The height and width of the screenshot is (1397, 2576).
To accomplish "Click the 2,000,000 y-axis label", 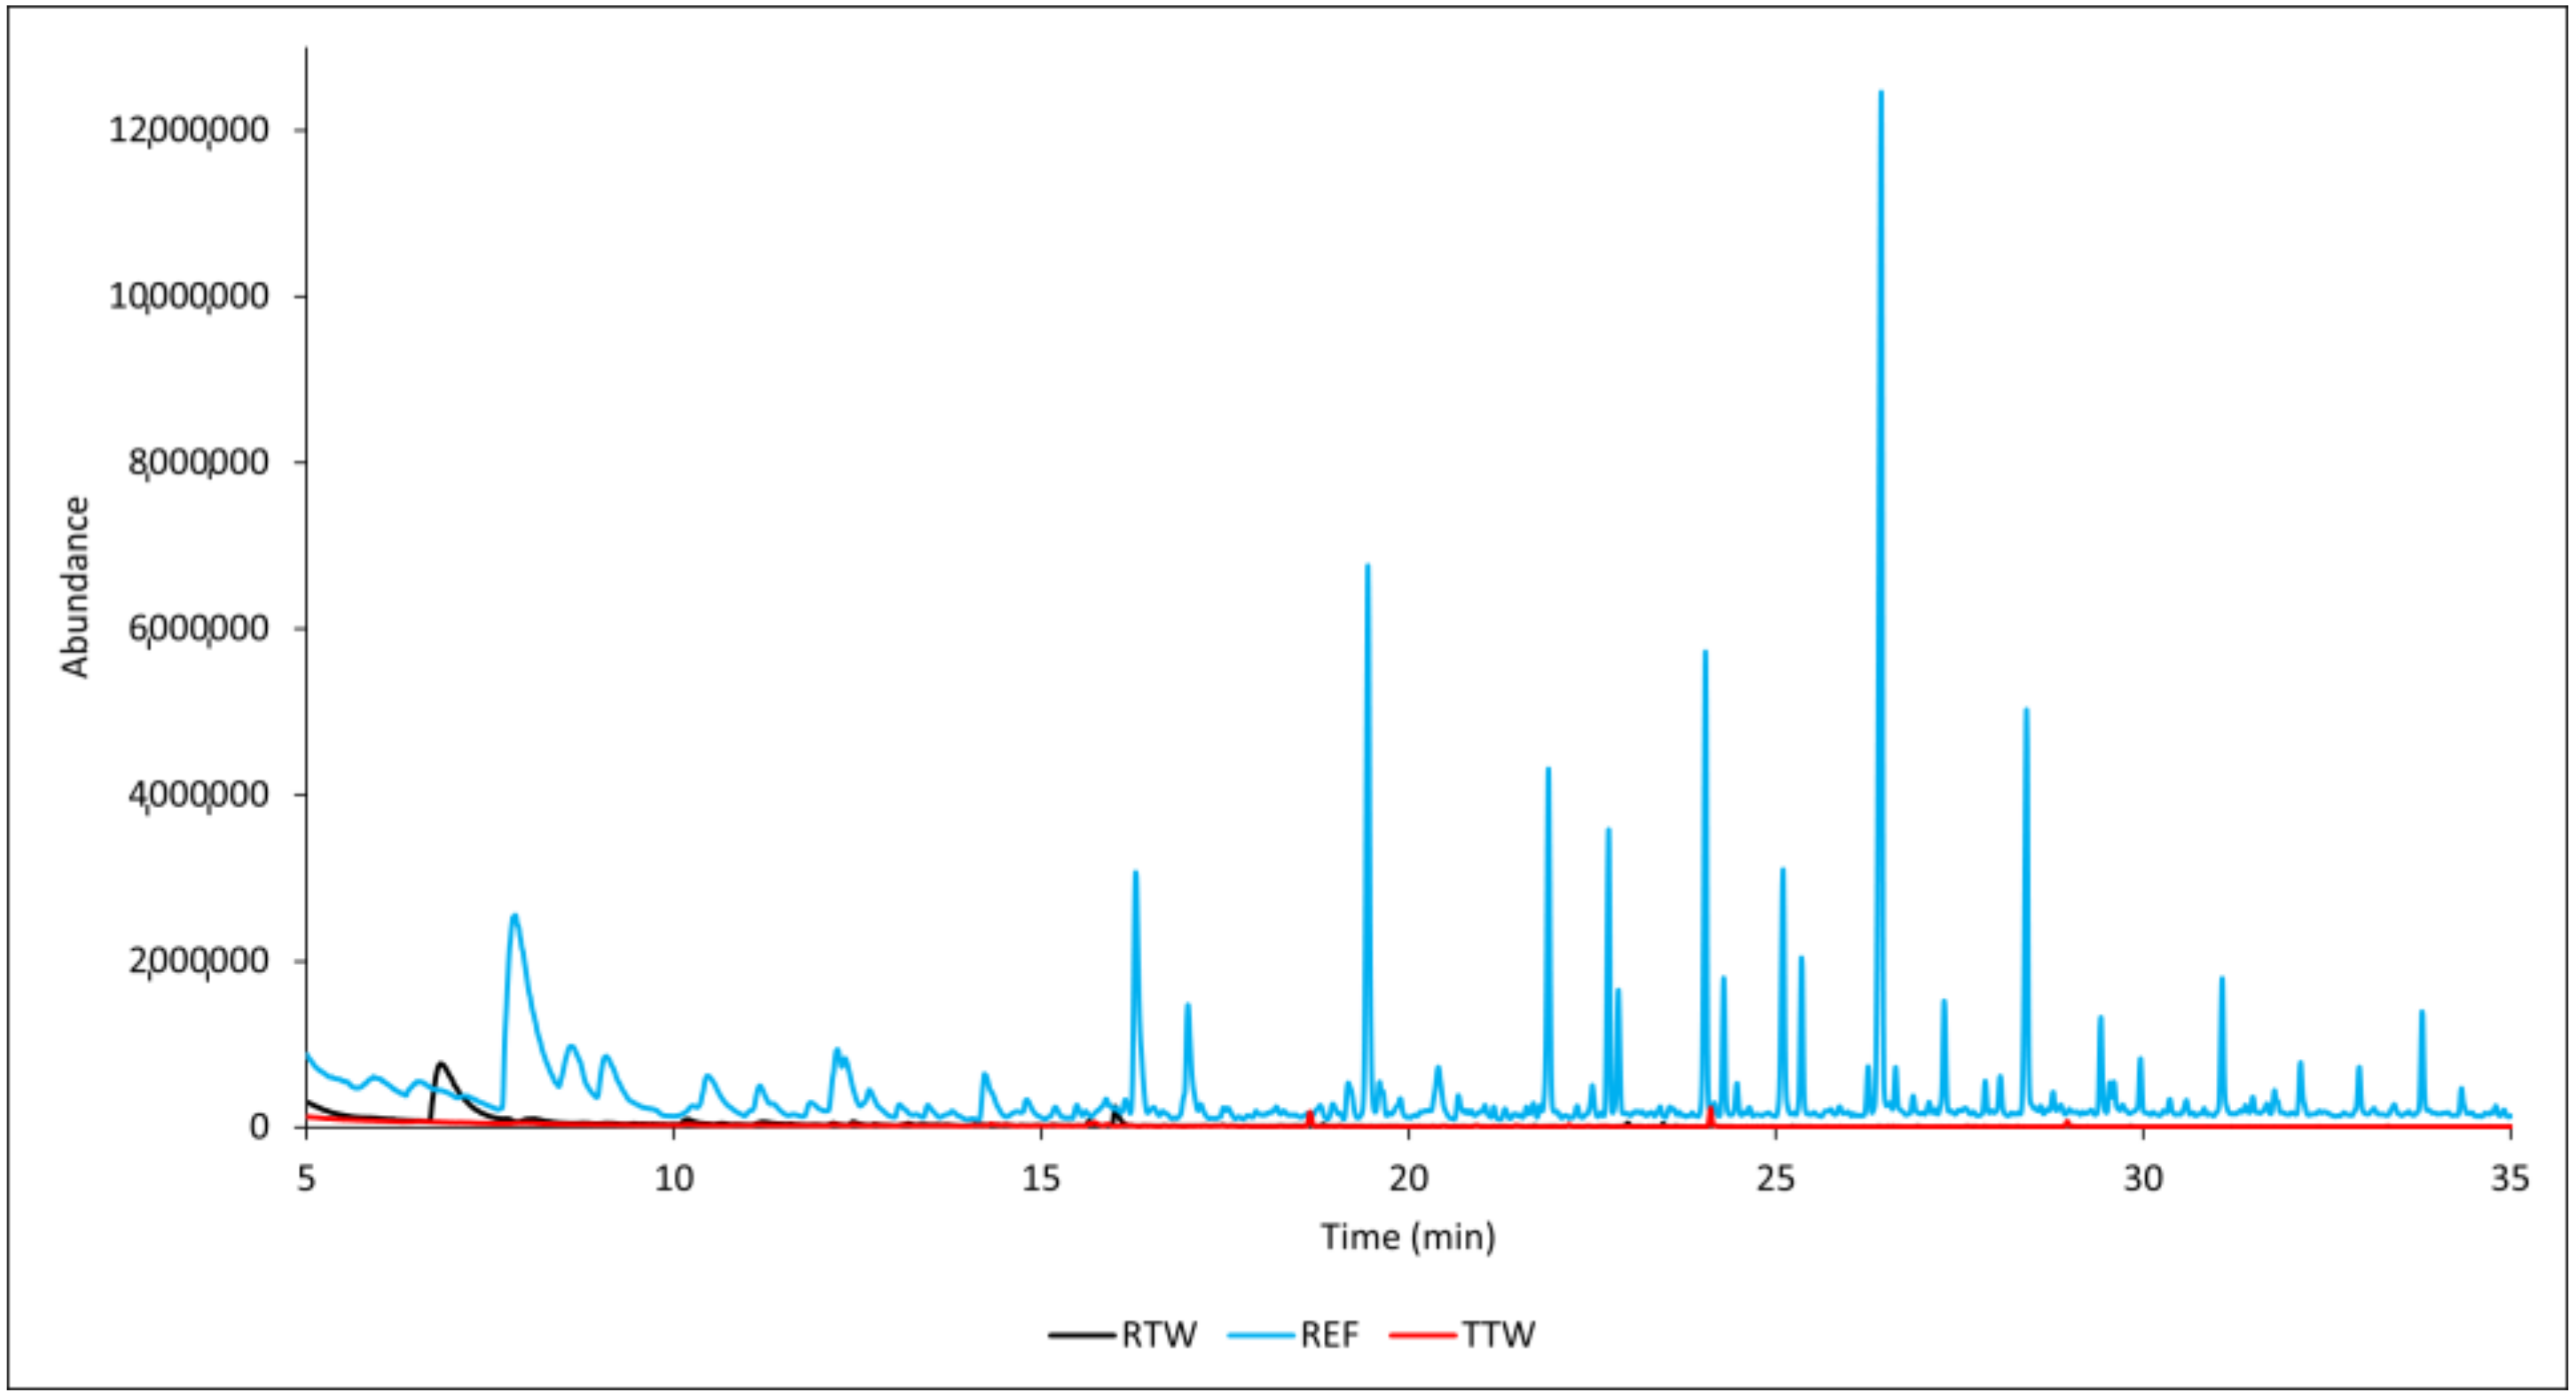I will click(198, 960).
